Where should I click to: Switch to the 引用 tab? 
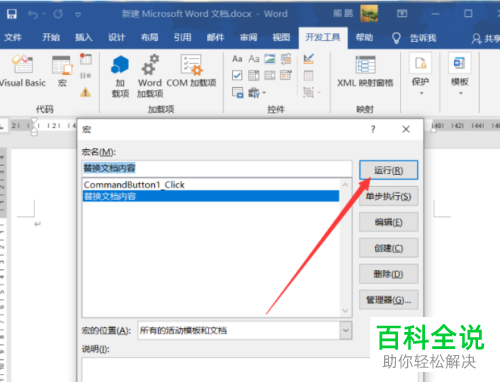182,37
